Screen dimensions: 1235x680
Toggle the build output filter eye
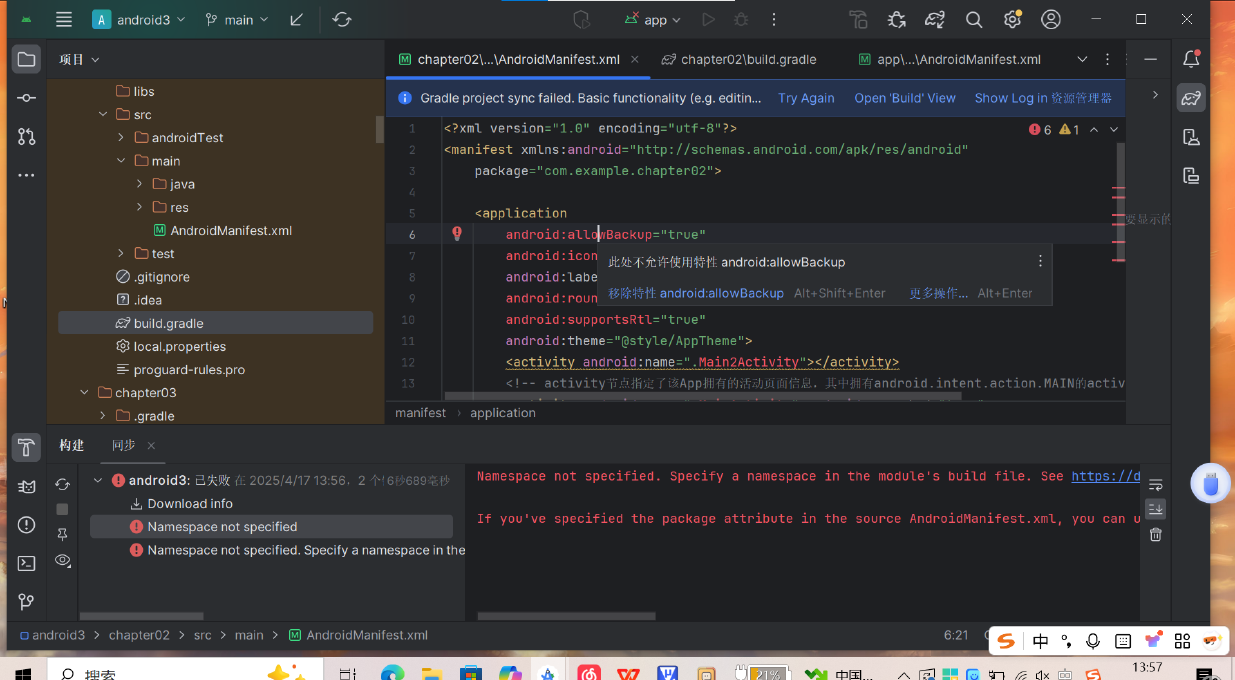[x=62, y=560]
